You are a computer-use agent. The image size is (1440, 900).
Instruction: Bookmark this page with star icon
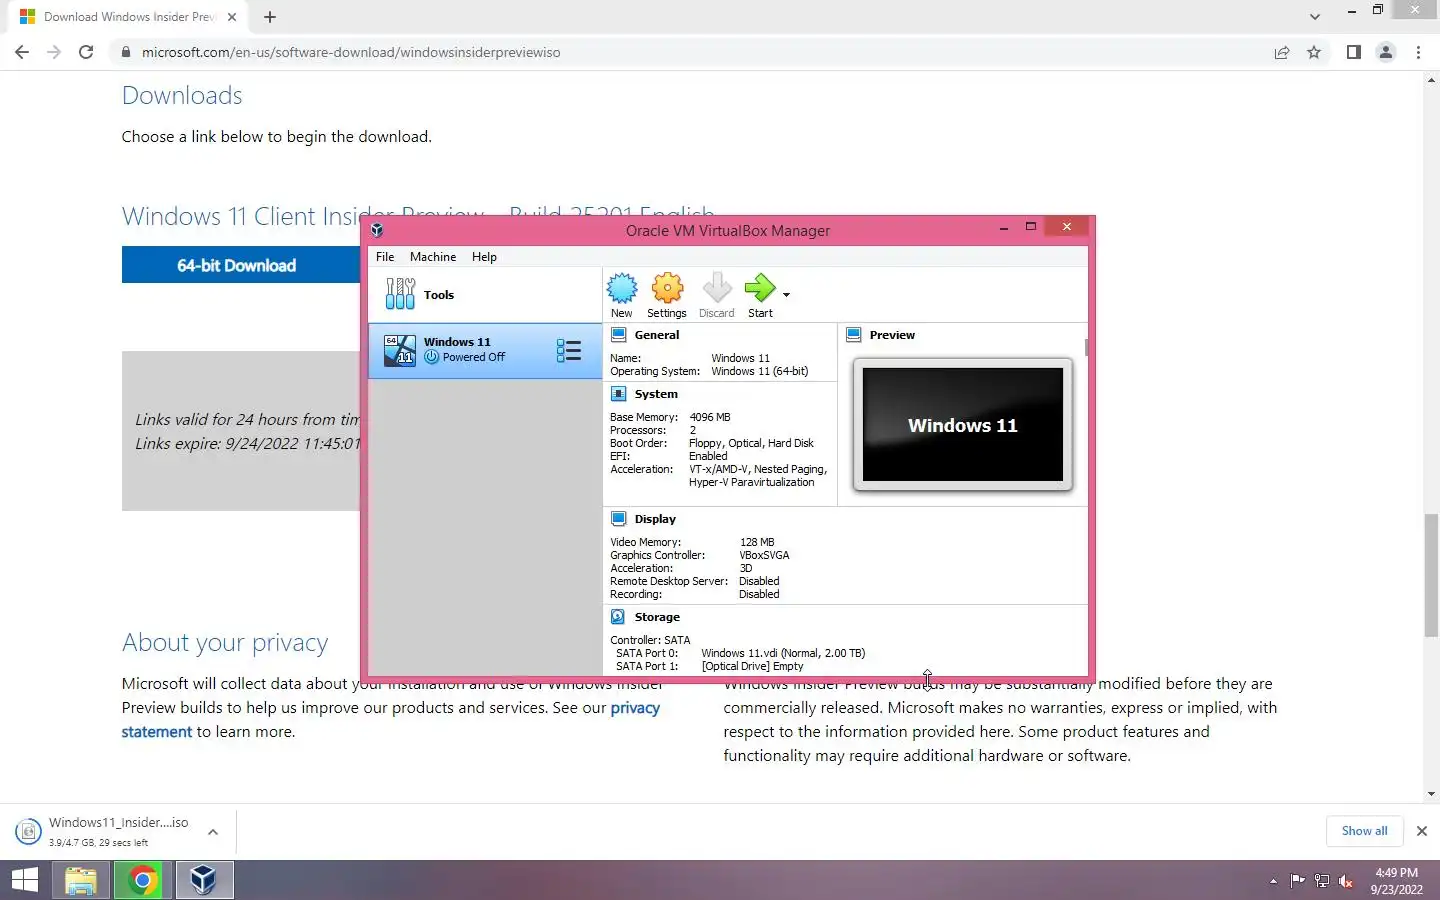[1314, 52]
